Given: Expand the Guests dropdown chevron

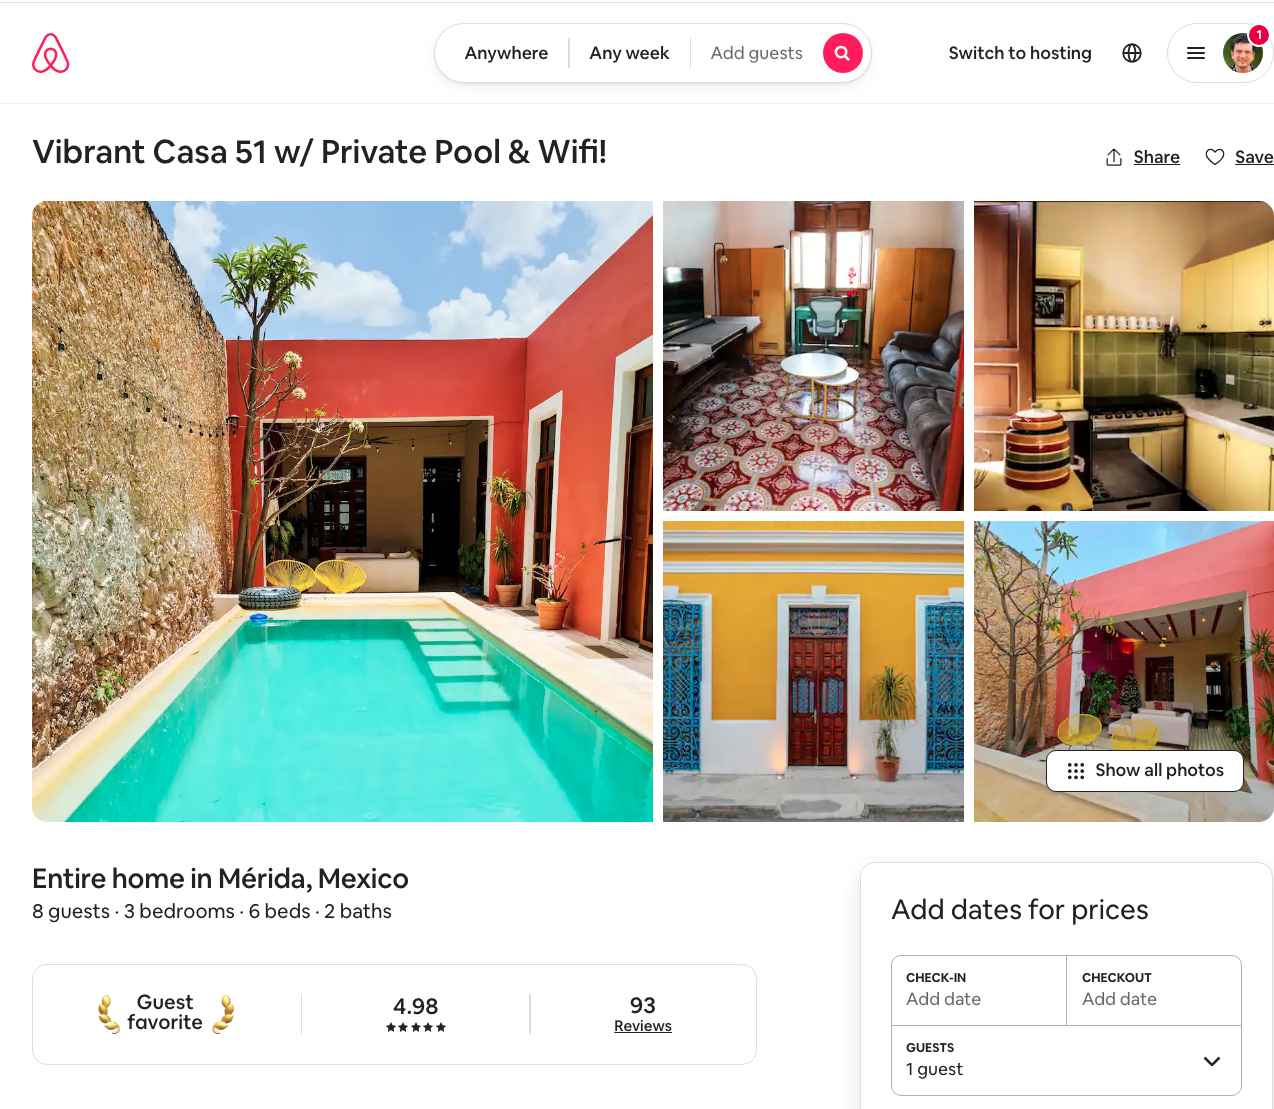Looking at the screenshot, I should pyautogui.click(x=1212, y=1061).
